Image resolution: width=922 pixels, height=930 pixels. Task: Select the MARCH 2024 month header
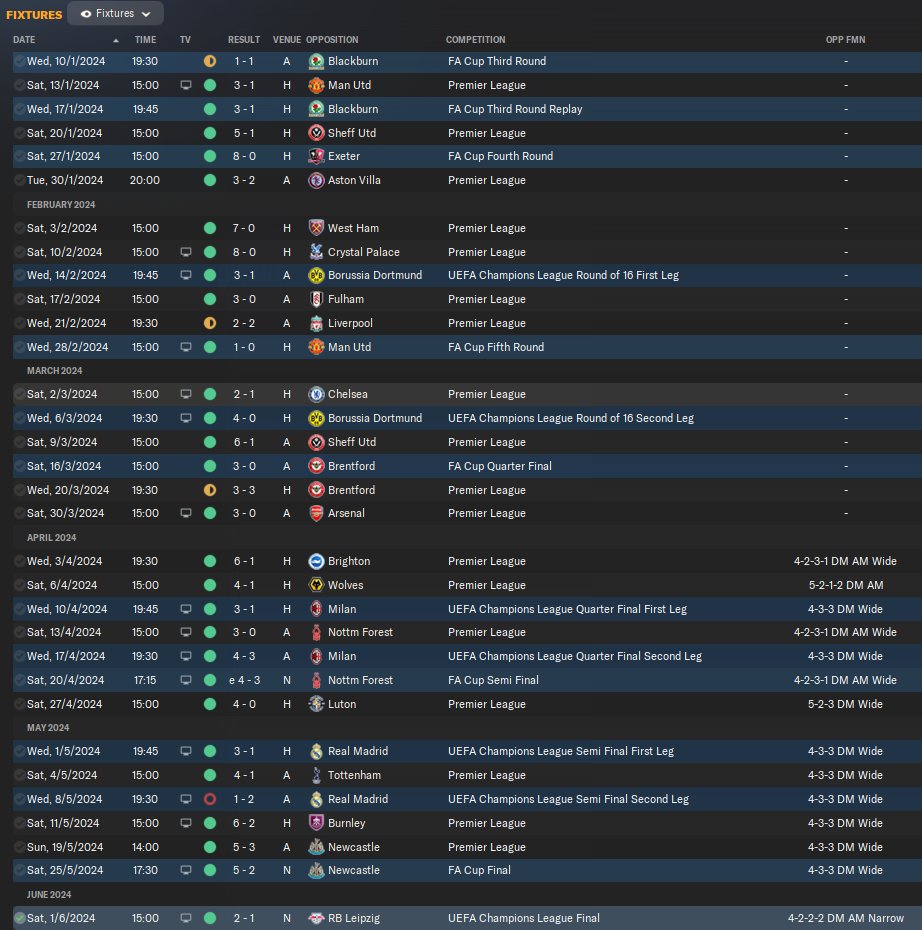tap(55, 371)
